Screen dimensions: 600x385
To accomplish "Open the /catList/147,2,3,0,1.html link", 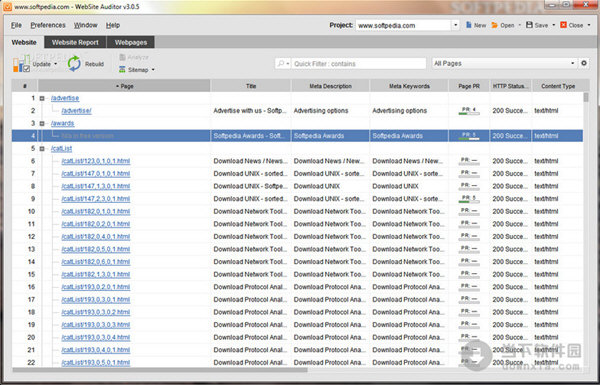I will tap(96, 199).
